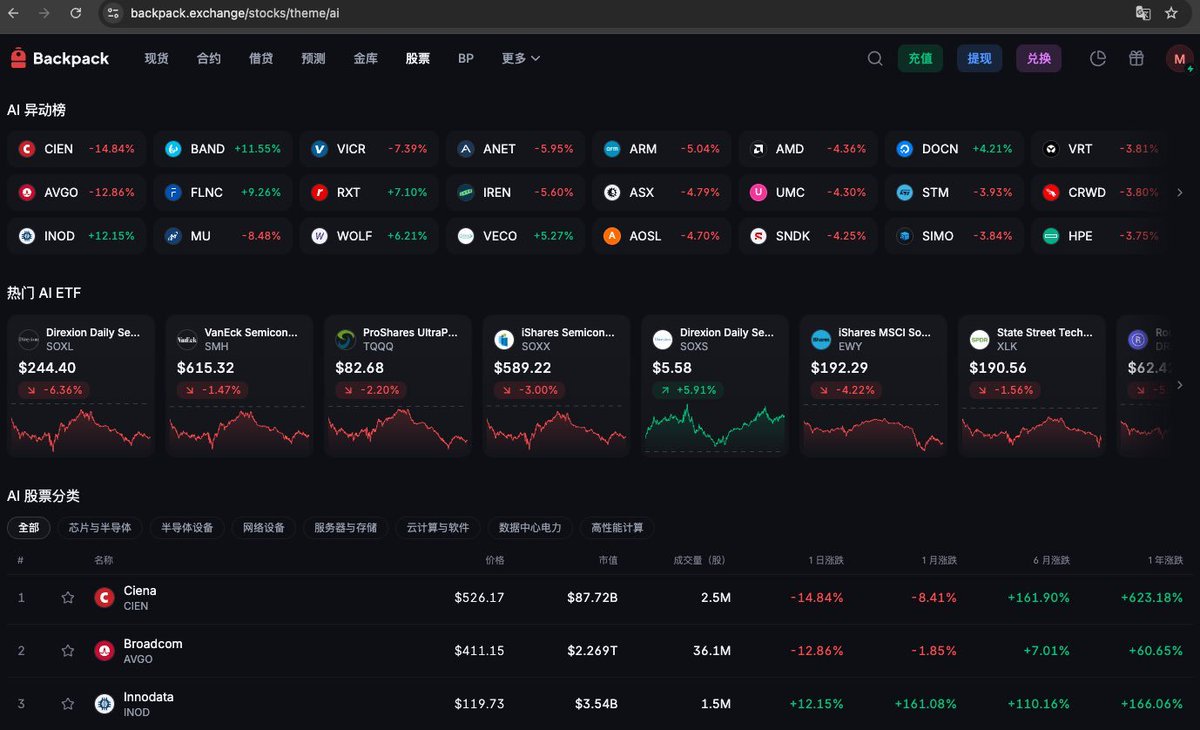Select the 高性能计算 category filter
The width and height of the screenshot is (1200, 730).
pyautogui.click(x=617, y=528)
